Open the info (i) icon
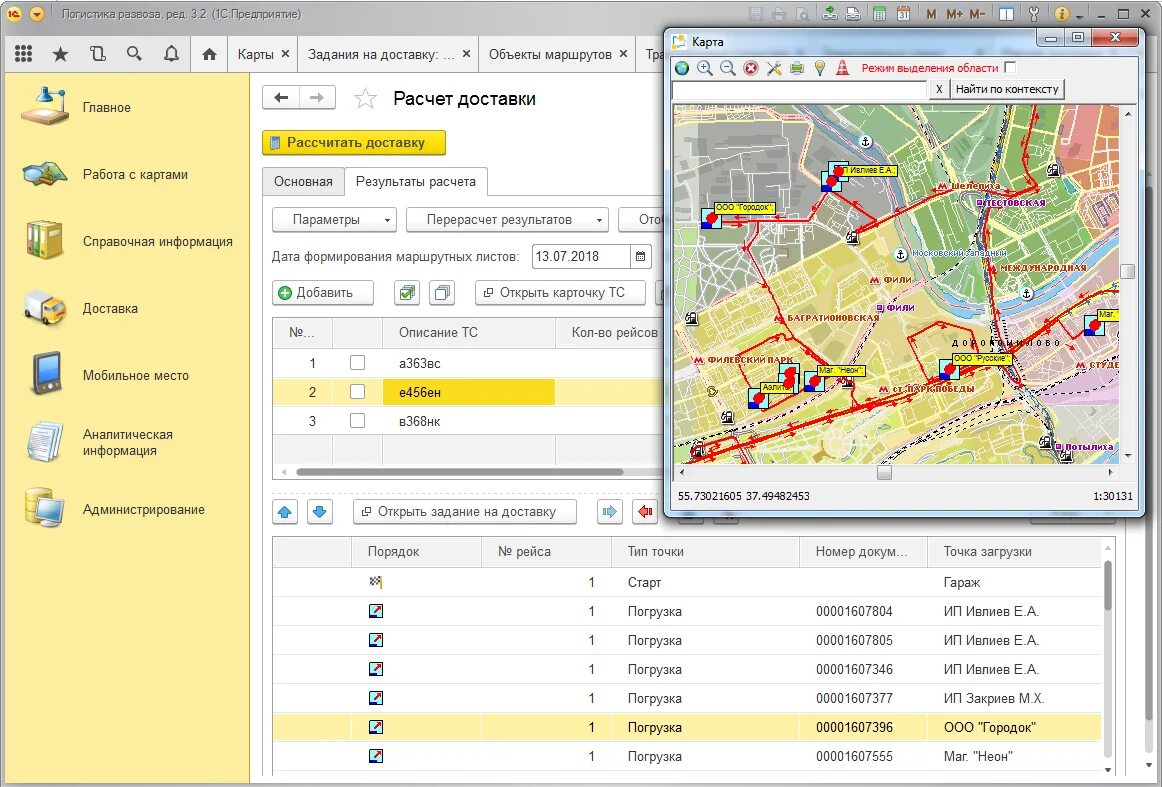The width and height of the screenshot is (1162, 787). tap(1061, 13)
